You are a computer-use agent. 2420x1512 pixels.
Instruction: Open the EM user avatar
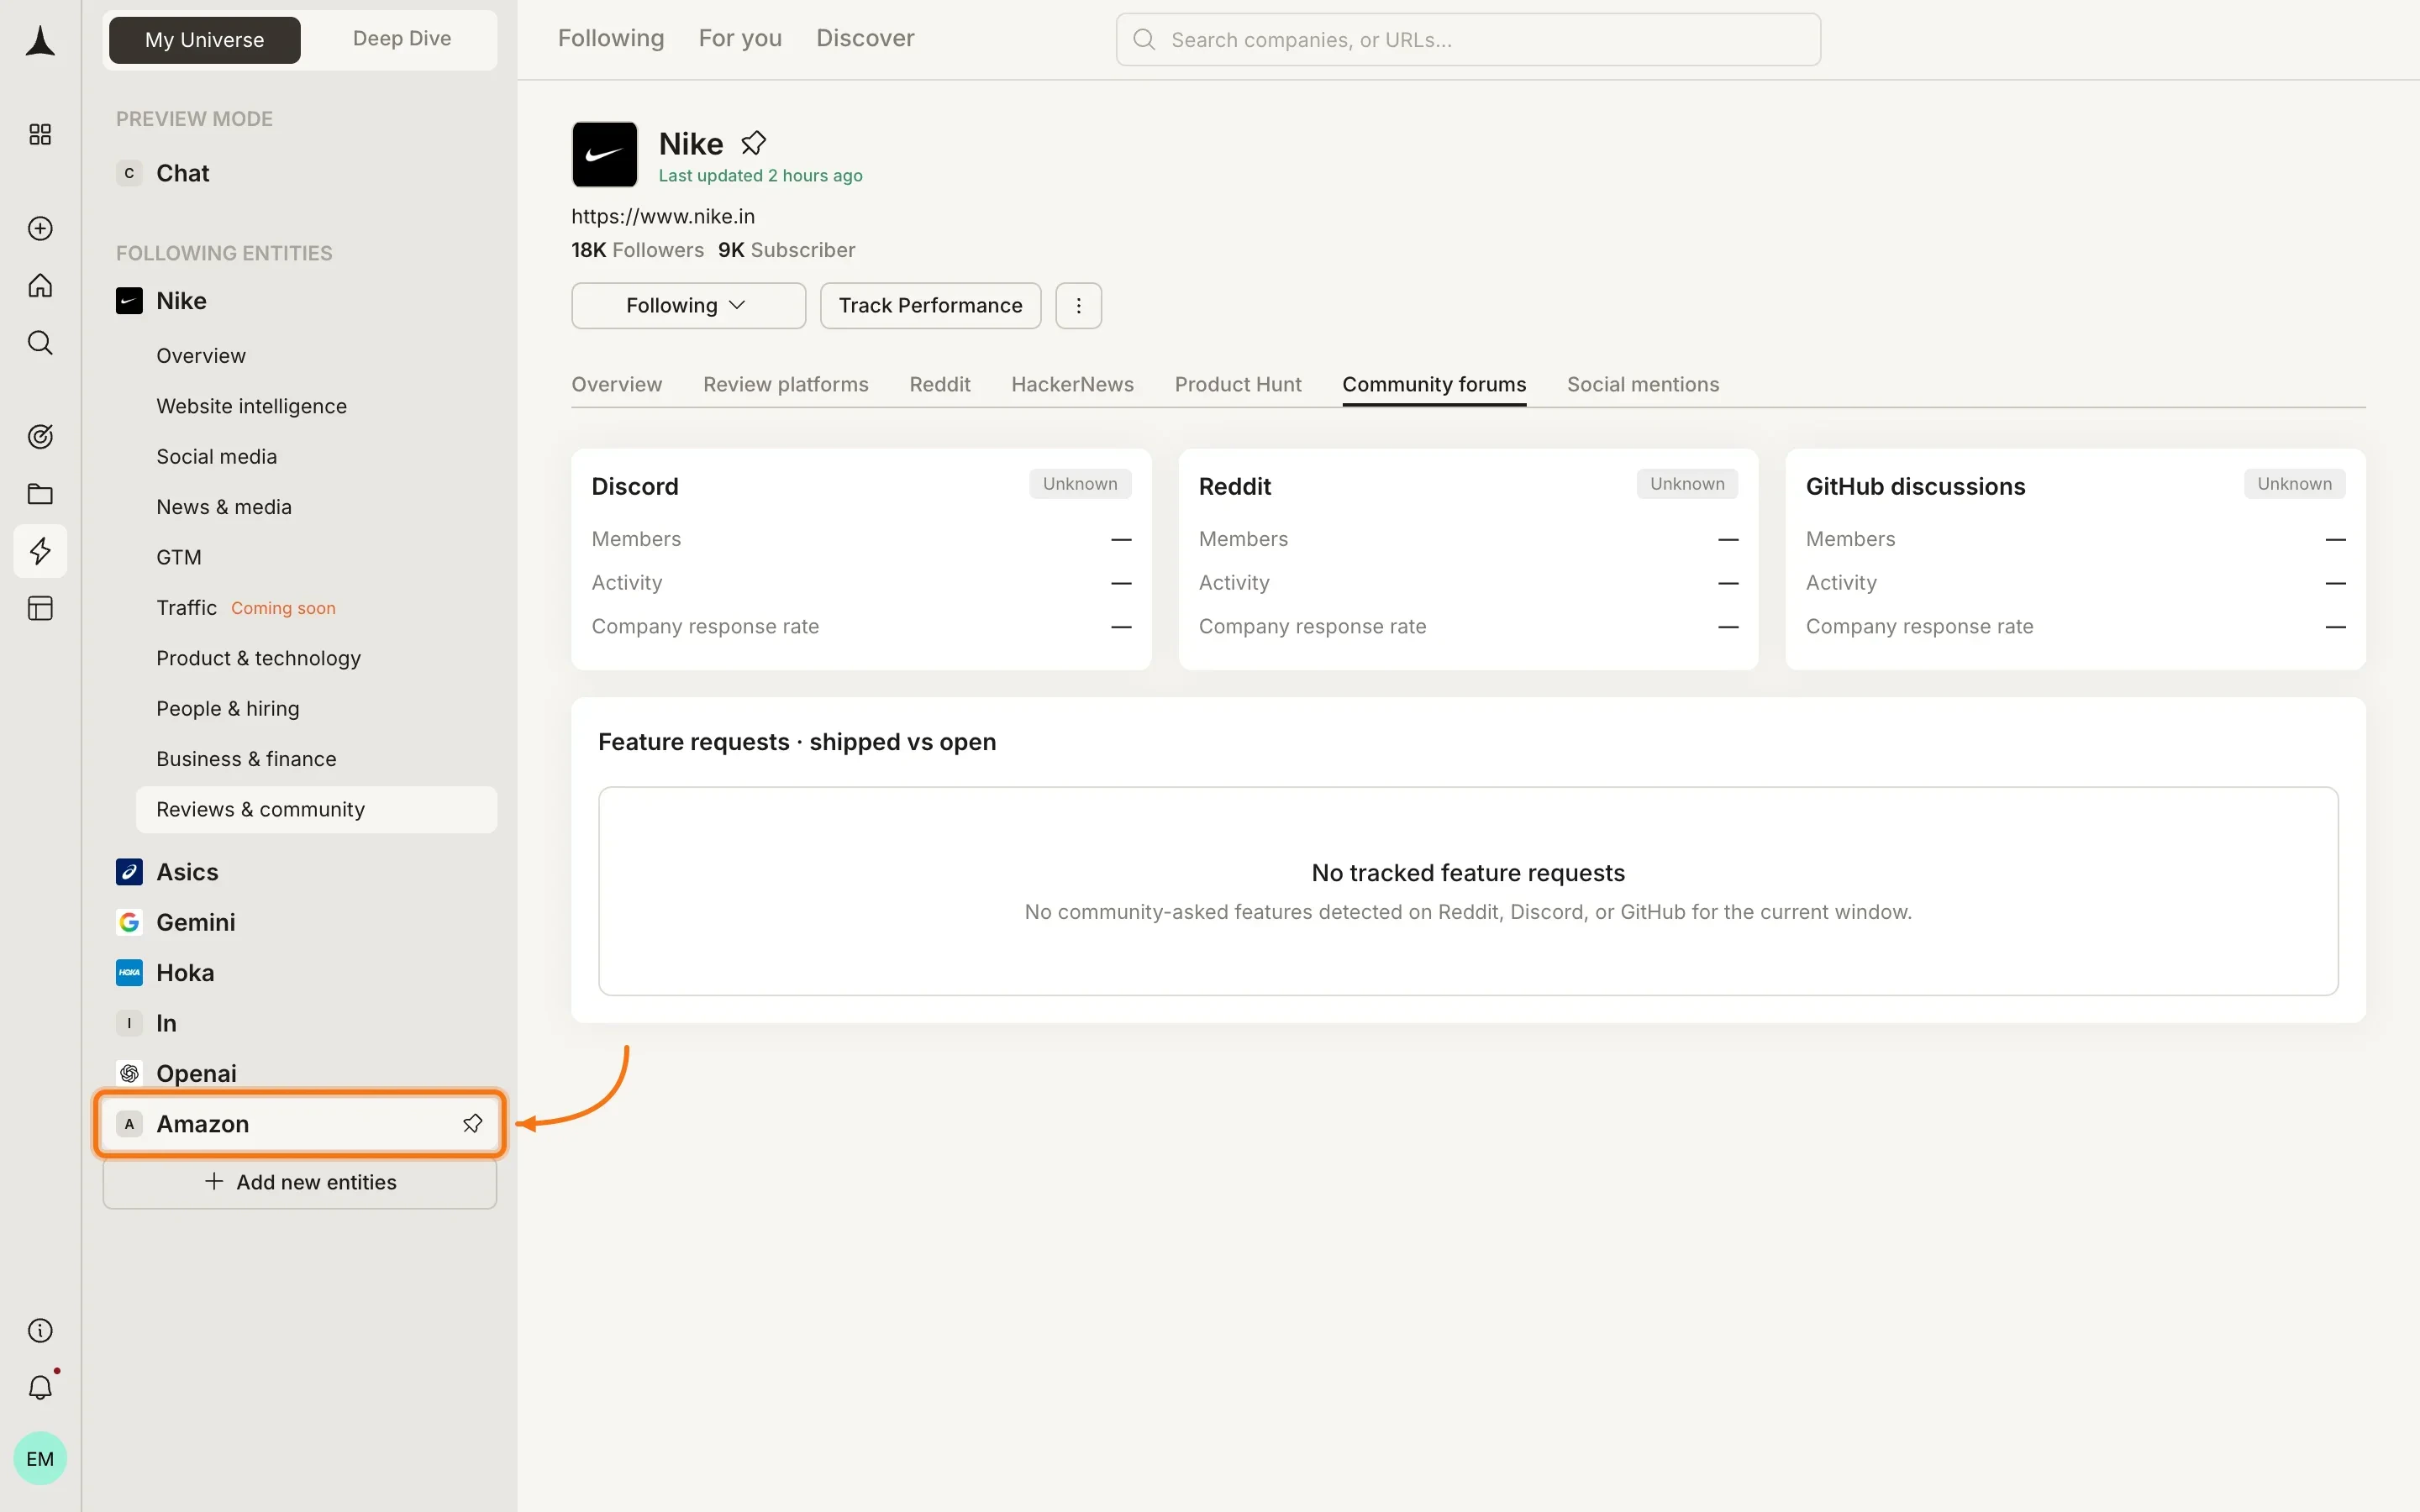point(40,1458)
